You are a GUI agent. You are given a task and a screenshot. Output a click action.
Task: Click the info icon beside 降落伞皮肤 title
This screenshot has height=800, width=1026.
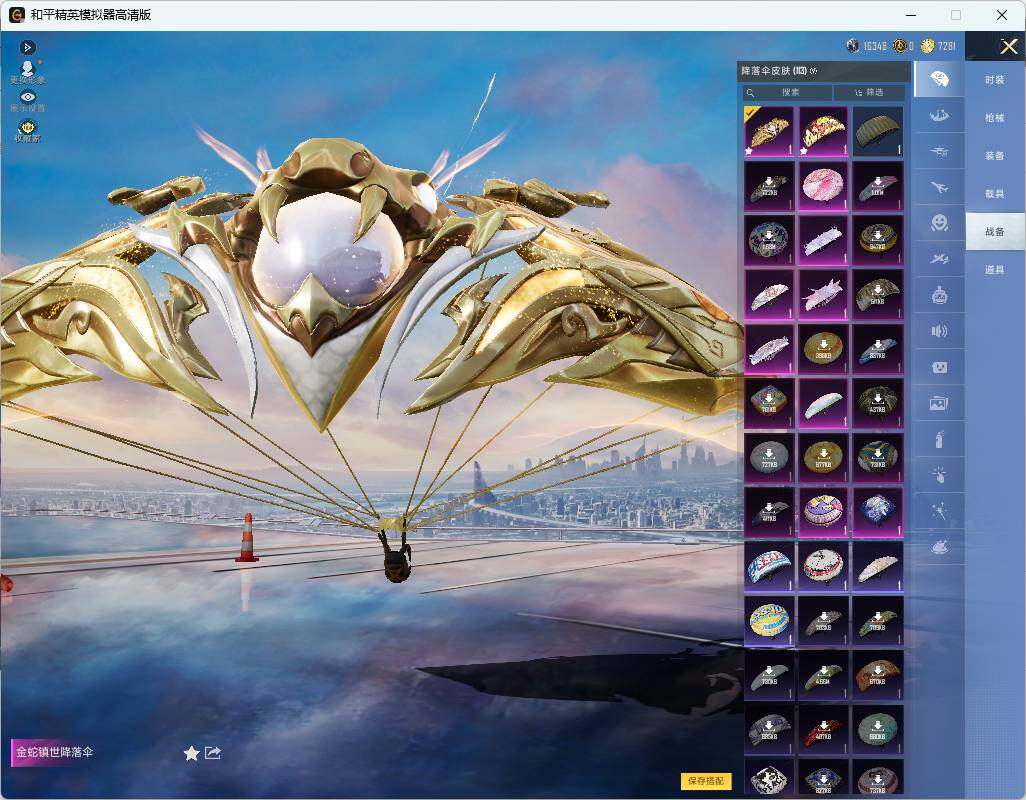pyautogui.click(x=814, y=71)
